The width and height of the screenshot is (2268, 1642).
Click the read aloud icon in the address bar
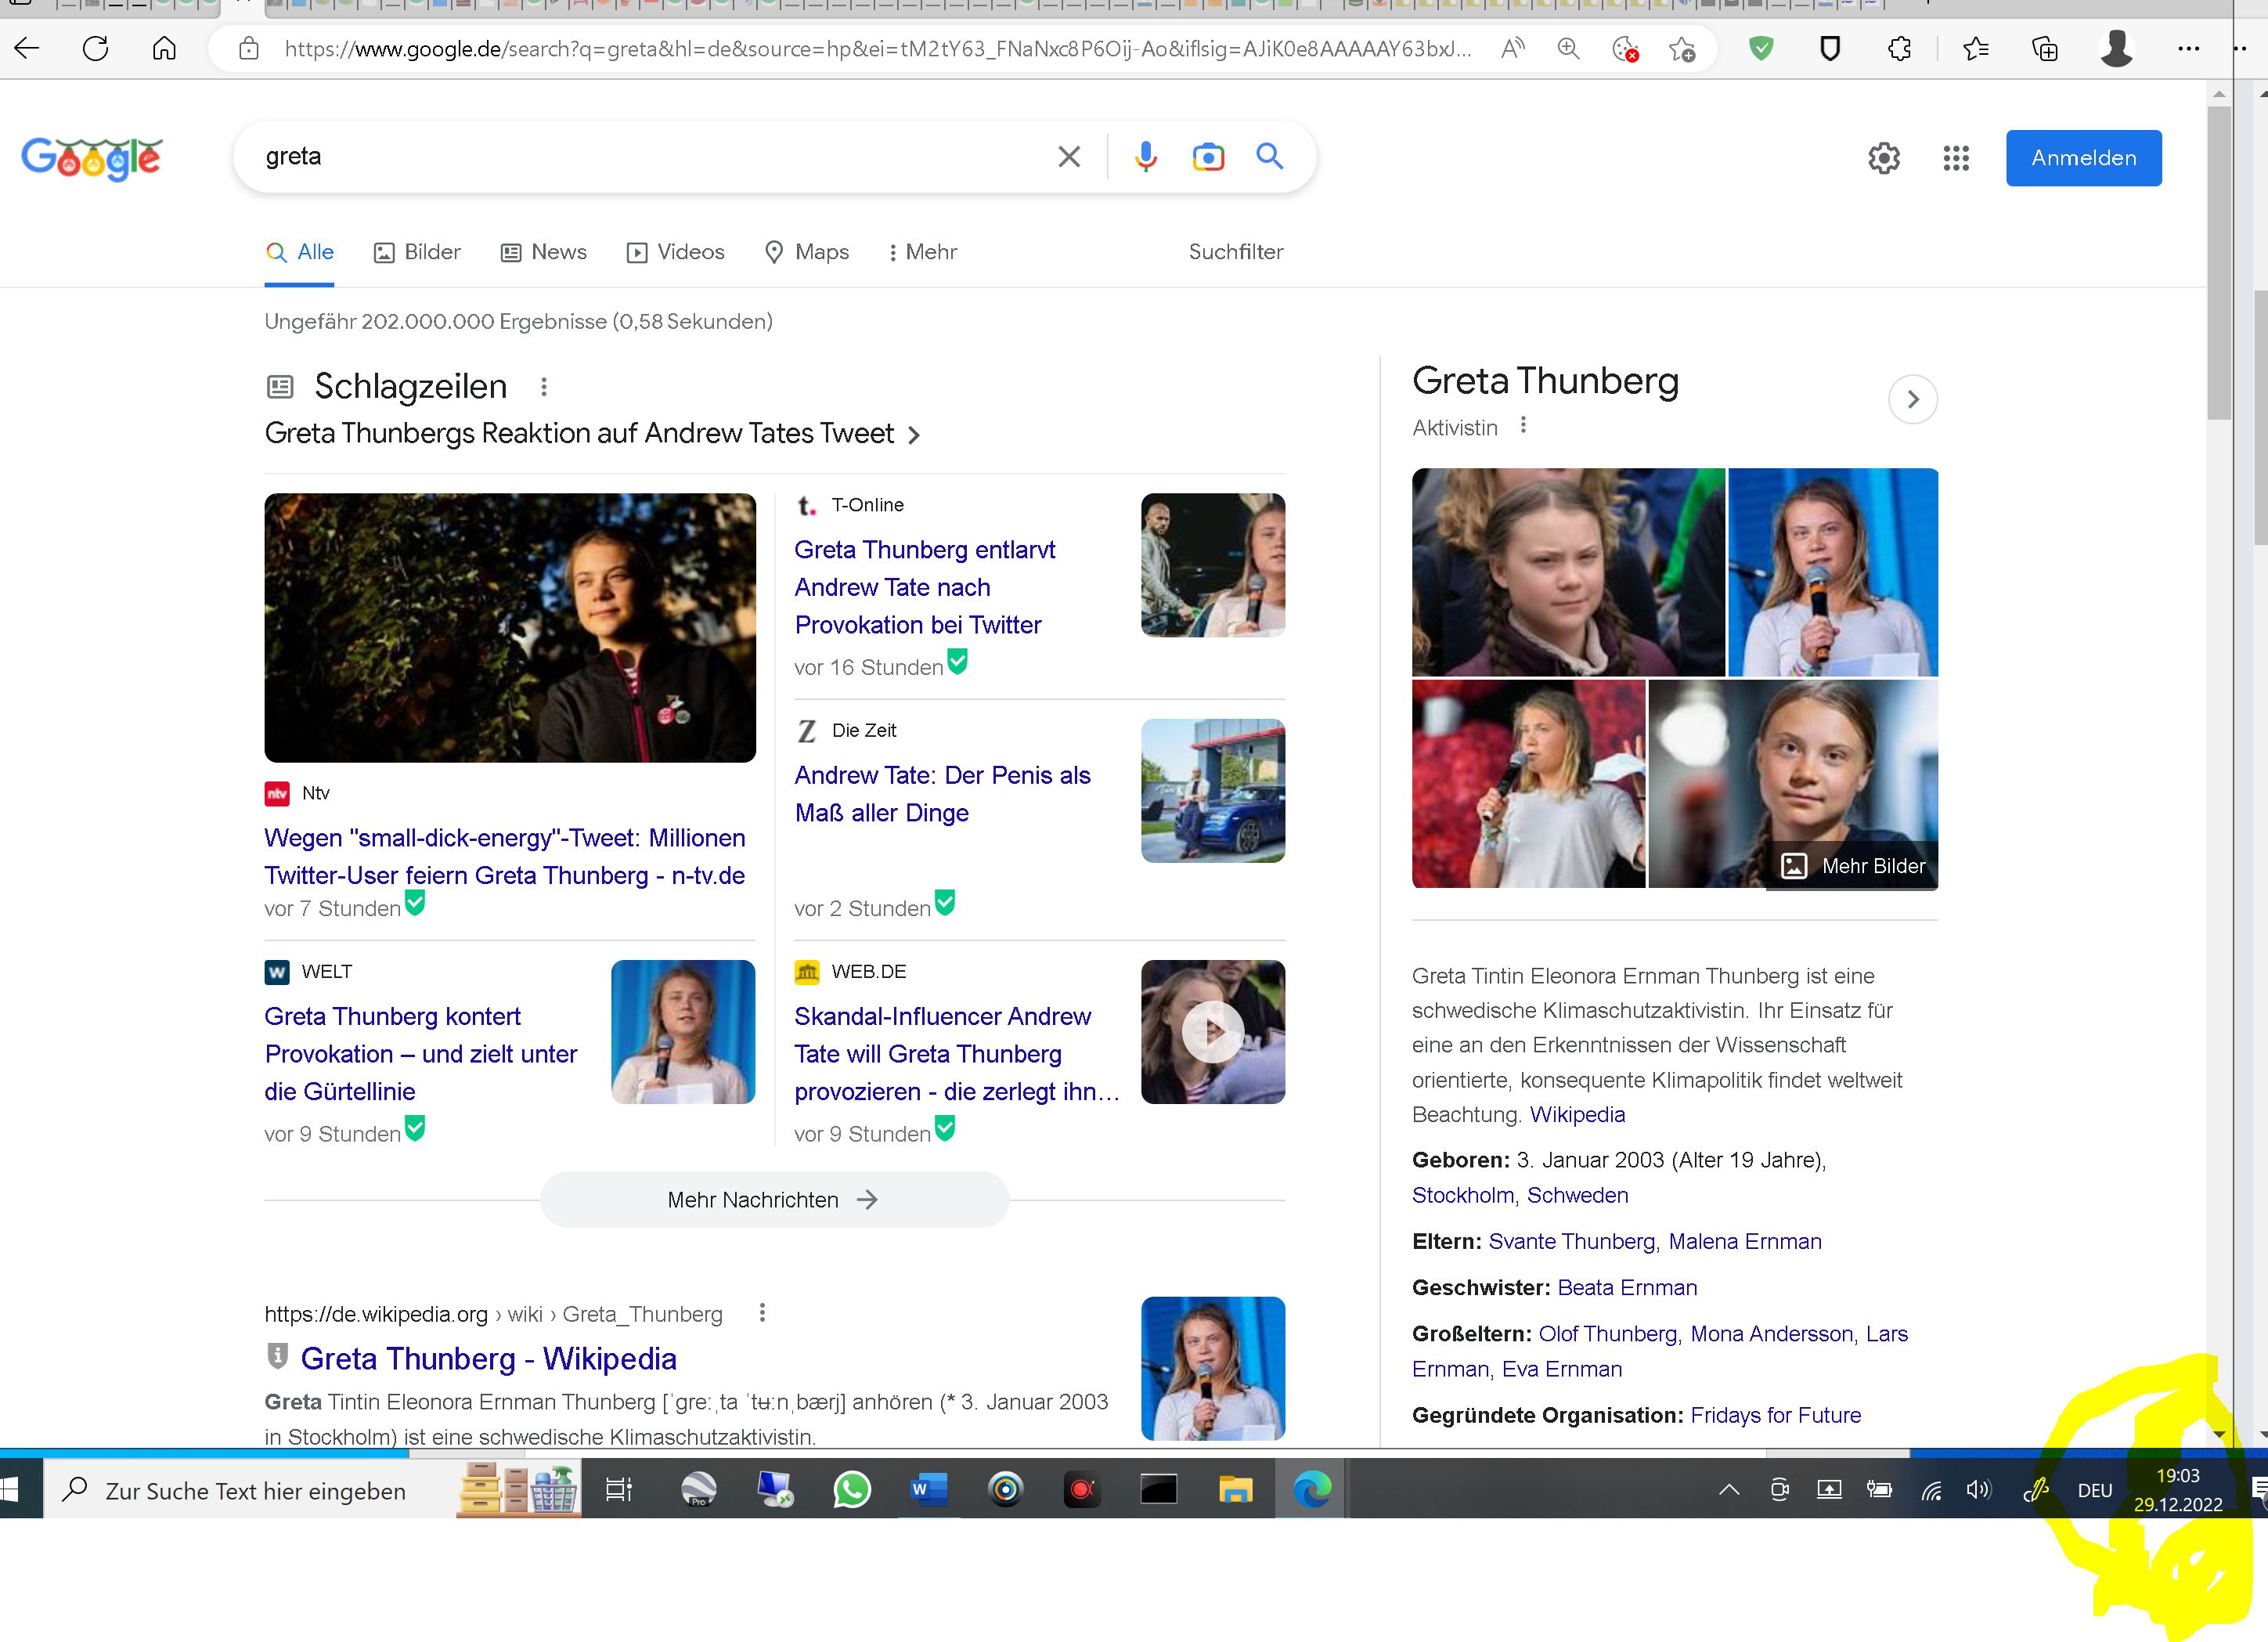click(x=1512, y=48)
